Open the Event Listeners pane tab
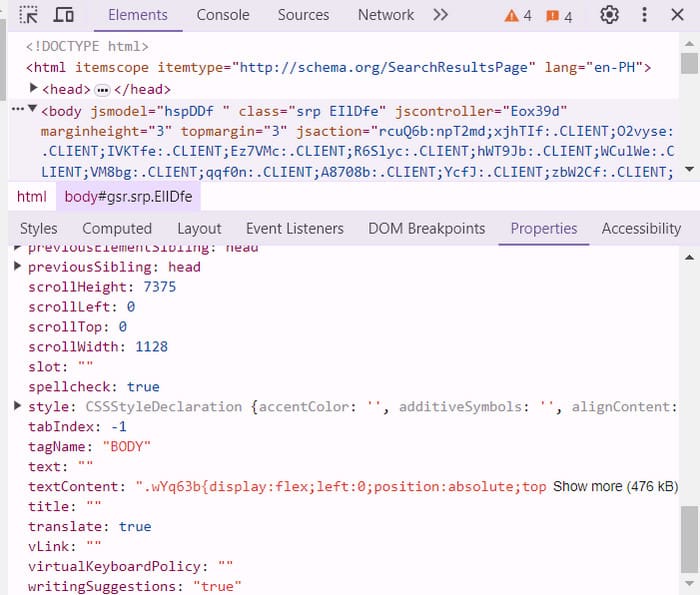Image resolution: width=700 pixels, height=595 pixels. pos(295,229)
